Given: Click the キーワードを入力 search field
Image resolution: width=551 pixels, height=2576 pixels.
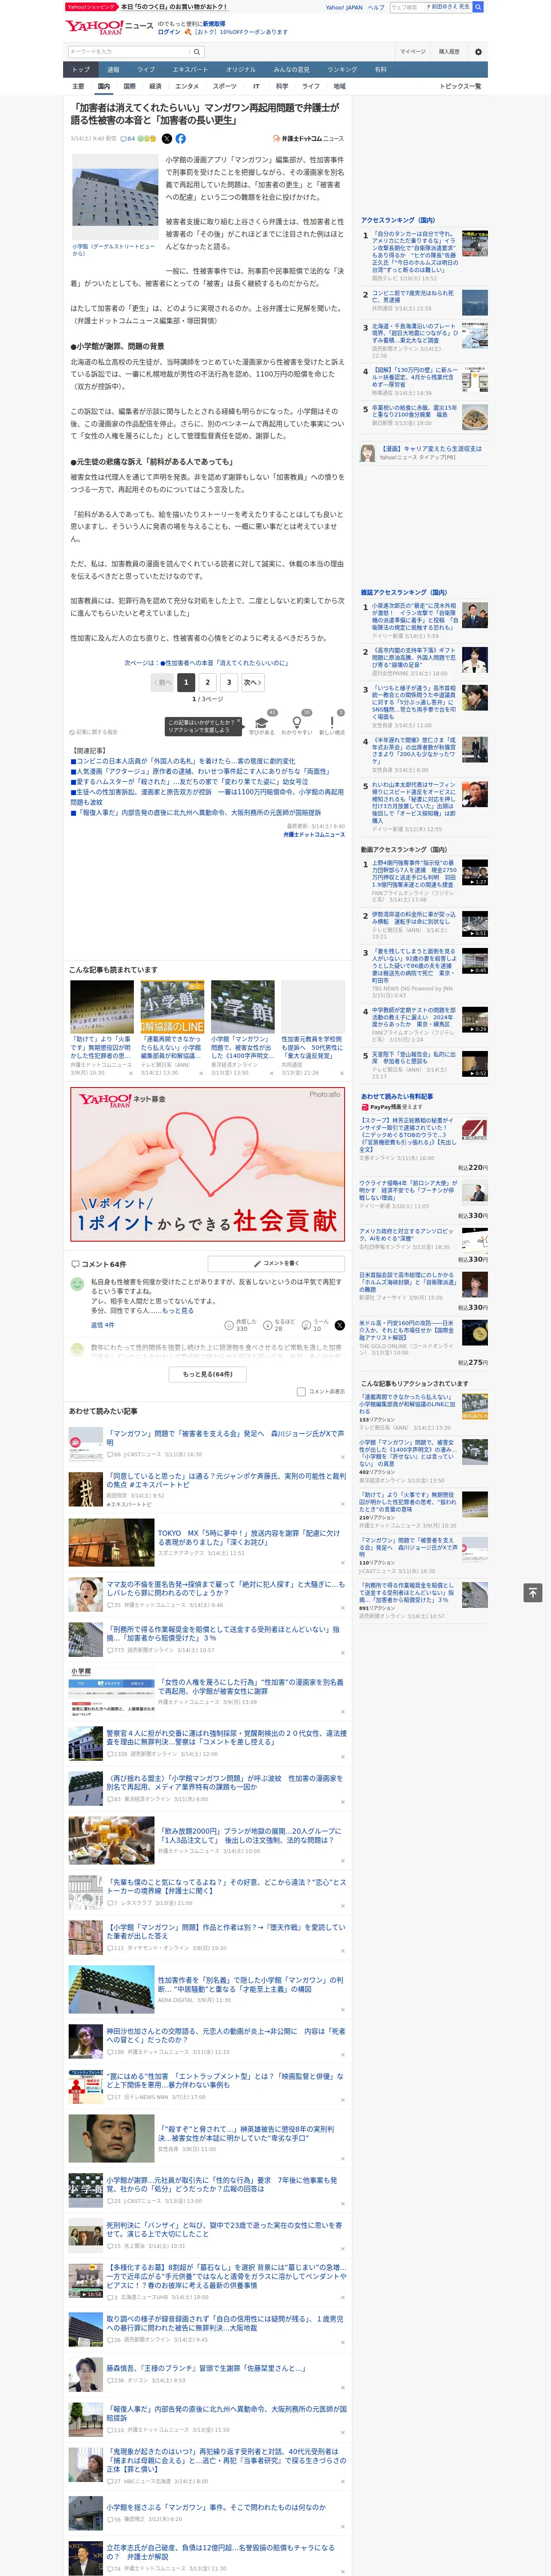Looking at the screenshot, I should pyautogui.click(x=129, y=52).
